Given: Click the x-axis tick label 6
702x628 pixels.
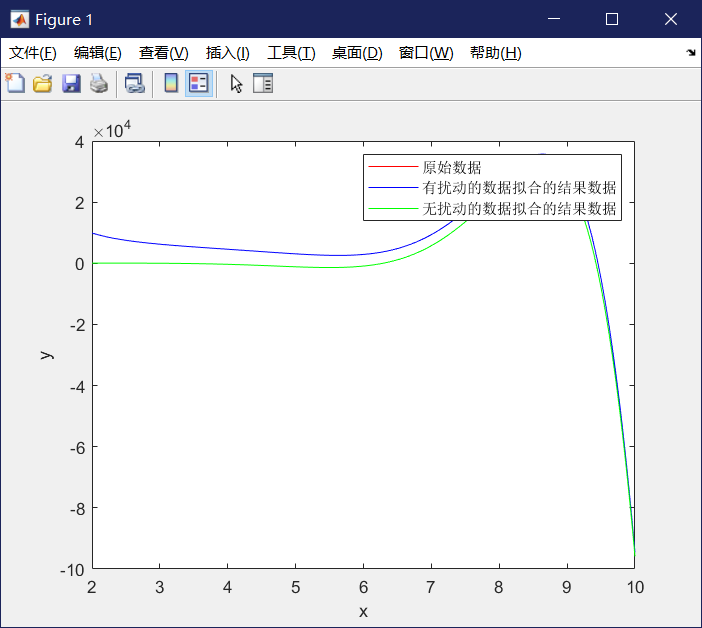Looking at the screenshot, I should (363, 587).
